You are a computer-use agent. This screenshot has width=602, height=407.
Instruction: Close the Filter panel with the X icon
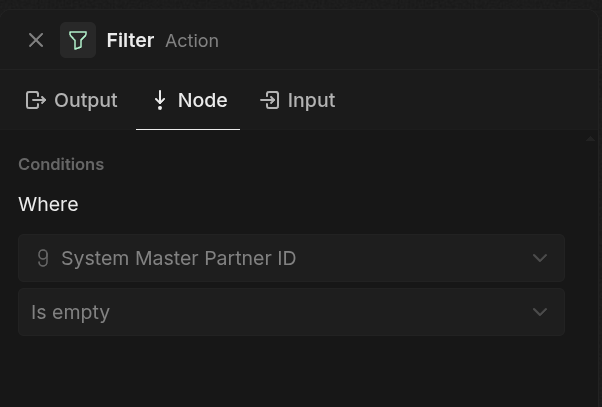(36, 40)
